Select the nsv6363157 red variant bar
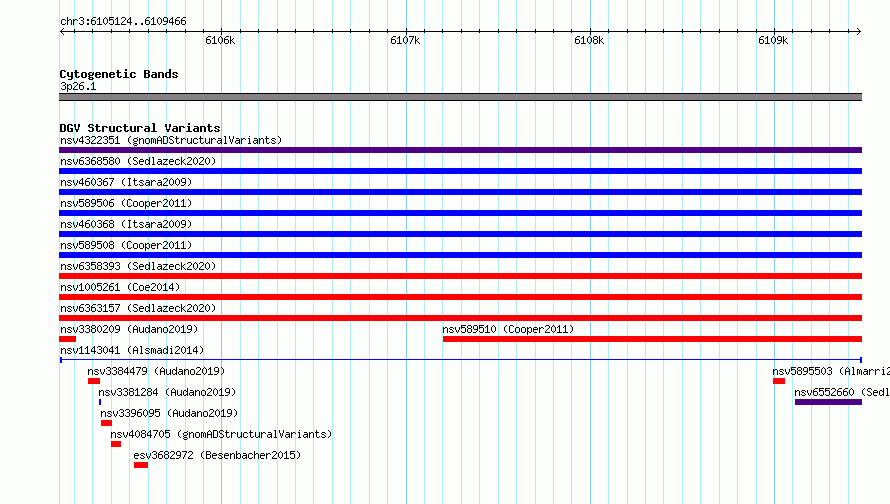Image resolution: width=890 pixels, height=504 pixels. pos(460,318)
